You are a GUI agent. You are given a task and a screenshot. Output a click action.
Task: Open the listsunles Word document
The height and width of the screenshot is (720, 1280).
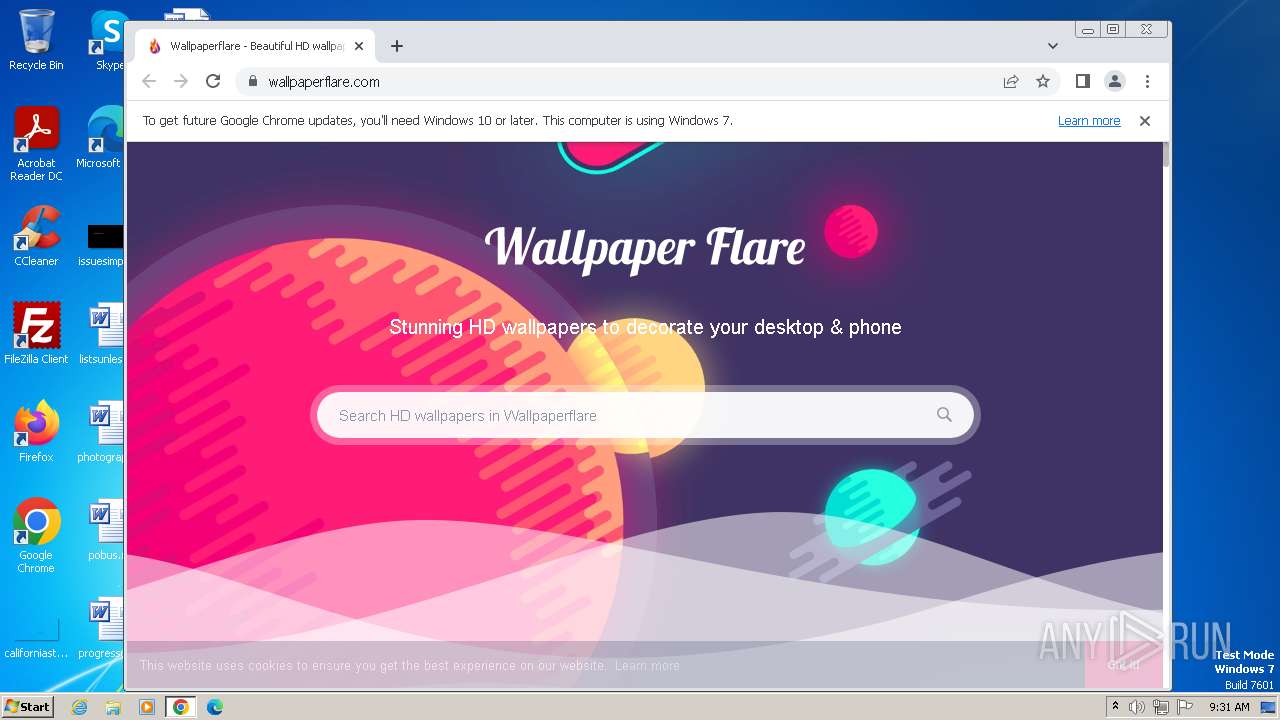click(x=103, y=333)
